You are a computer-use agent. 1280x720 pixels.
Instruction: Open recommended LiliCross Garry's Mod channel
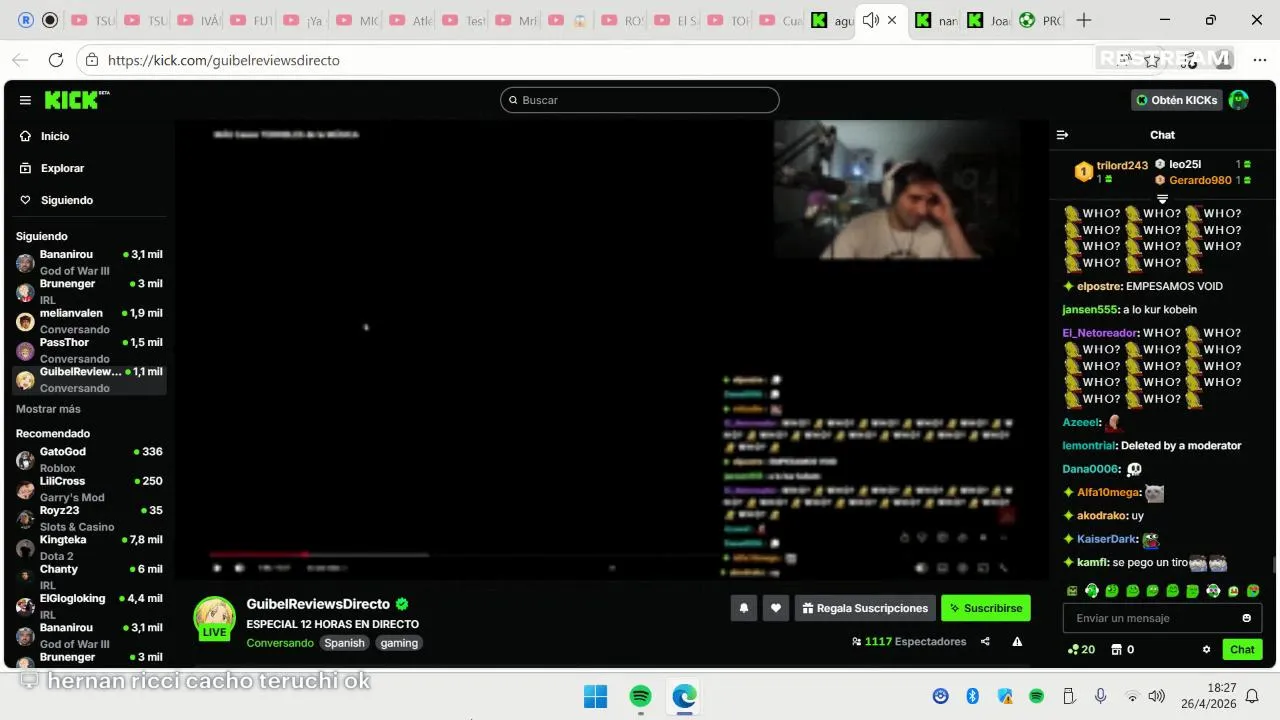tap(89, 489)
